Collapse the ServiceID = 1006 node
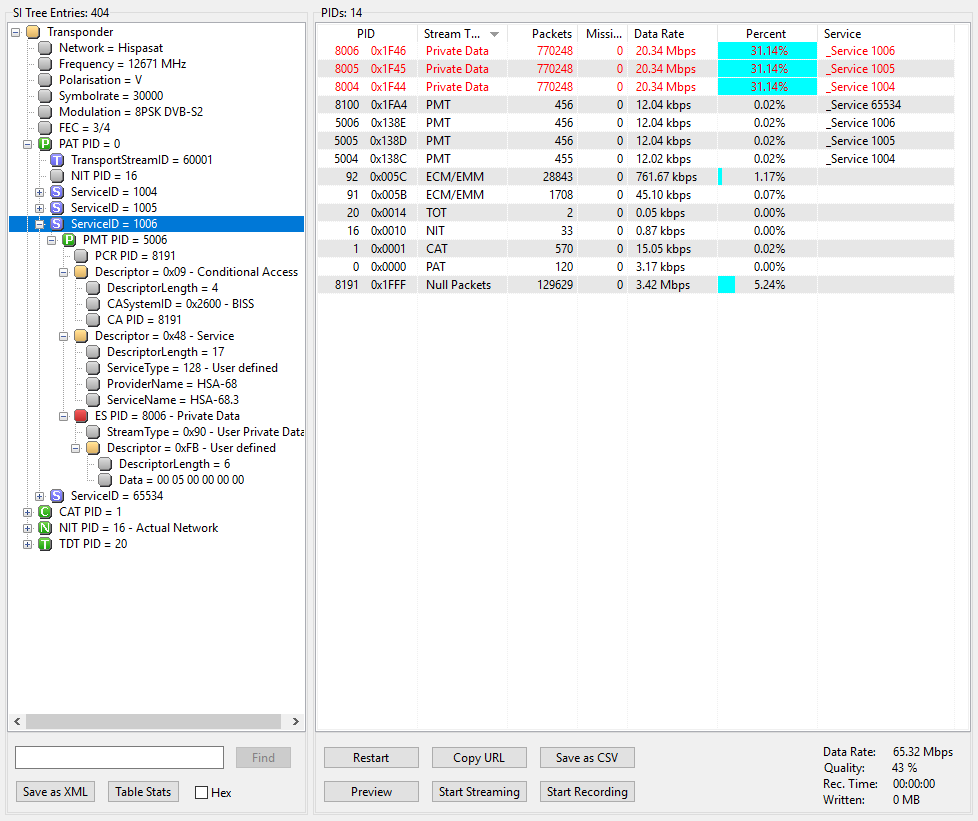 pos(39,224)
